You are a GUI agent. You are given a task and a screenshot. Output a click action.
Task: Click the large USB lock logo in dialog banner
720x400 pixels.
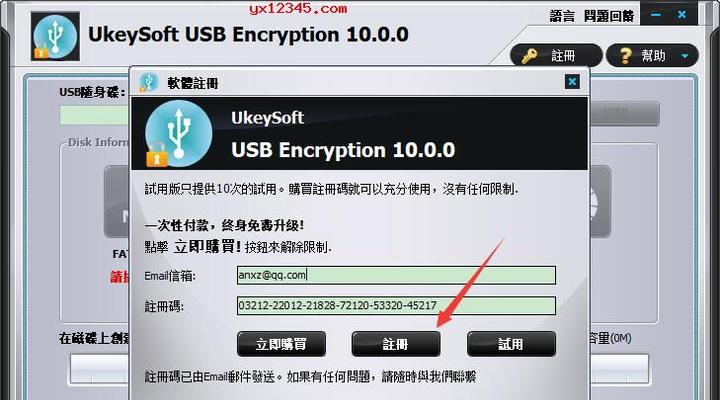click(x=178, y=134)
